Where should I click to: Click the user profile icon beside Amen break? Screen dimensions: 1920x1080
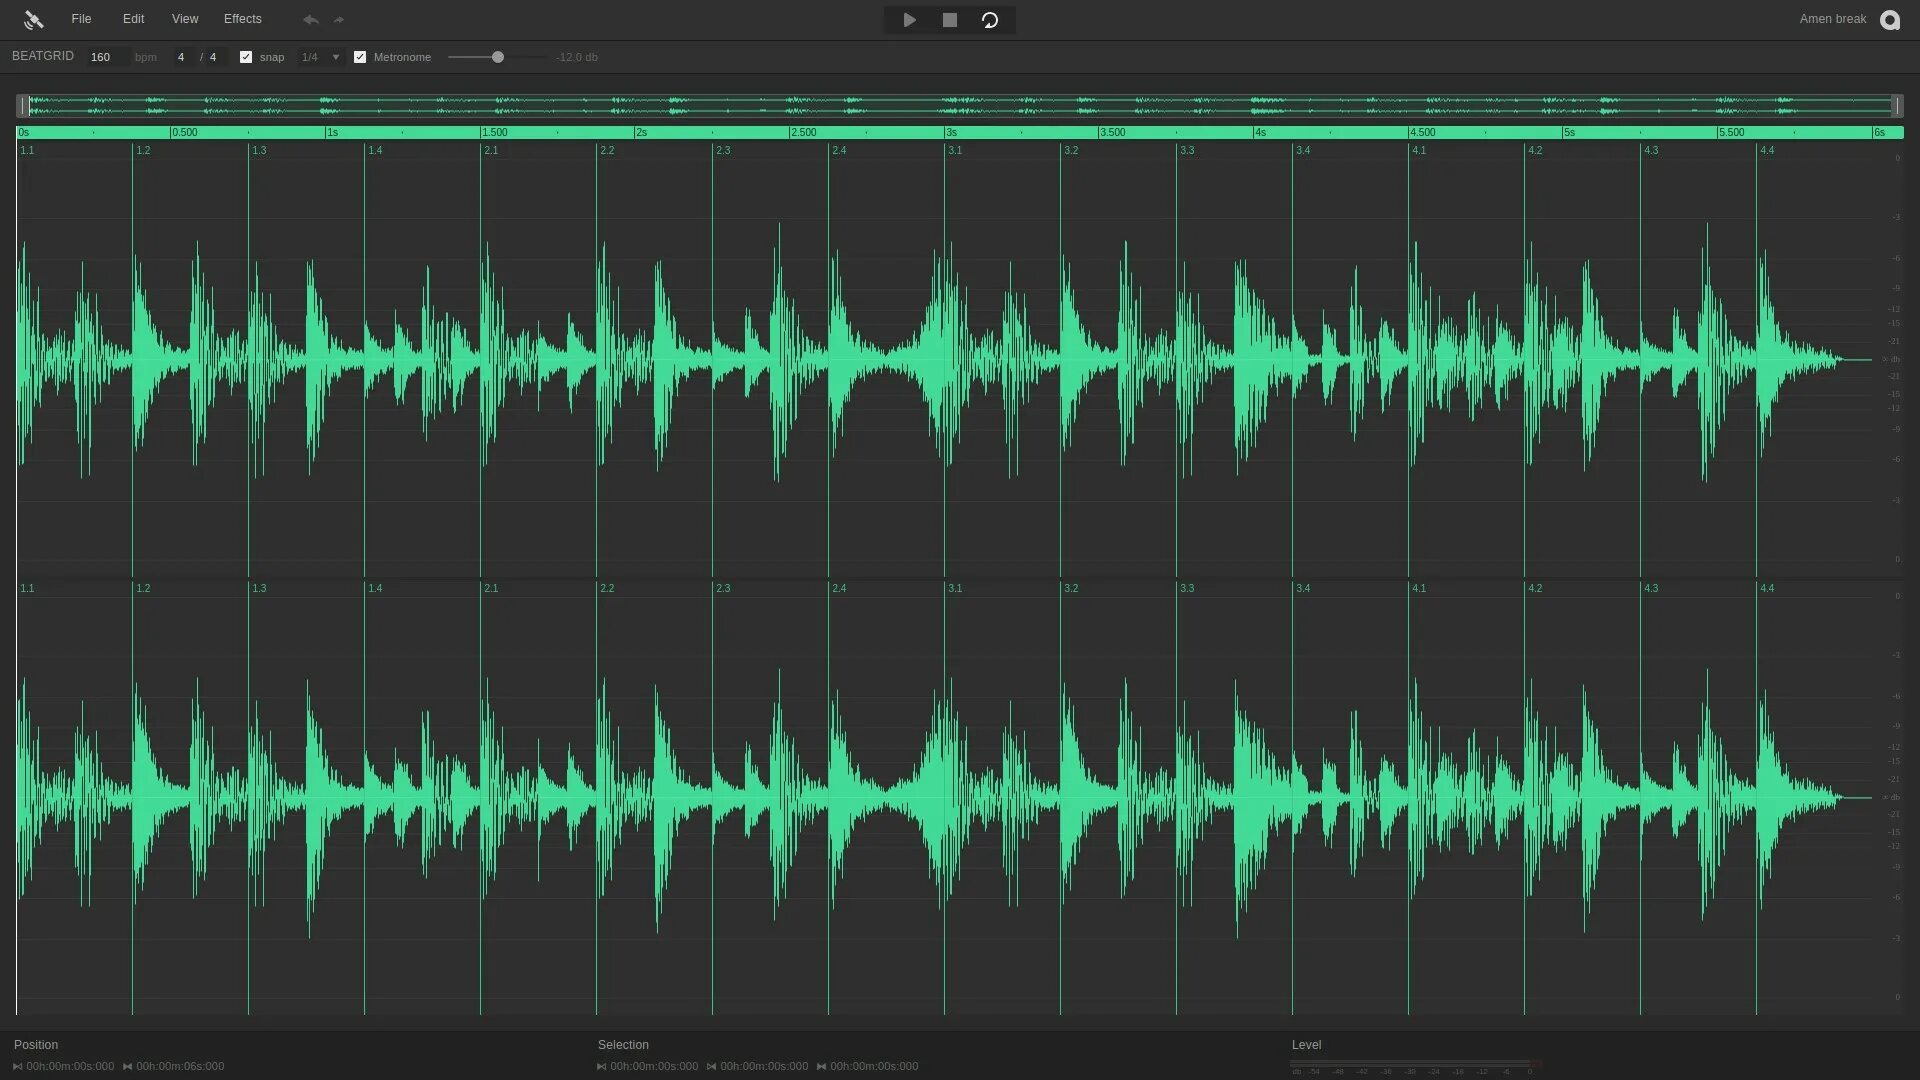1889,20
